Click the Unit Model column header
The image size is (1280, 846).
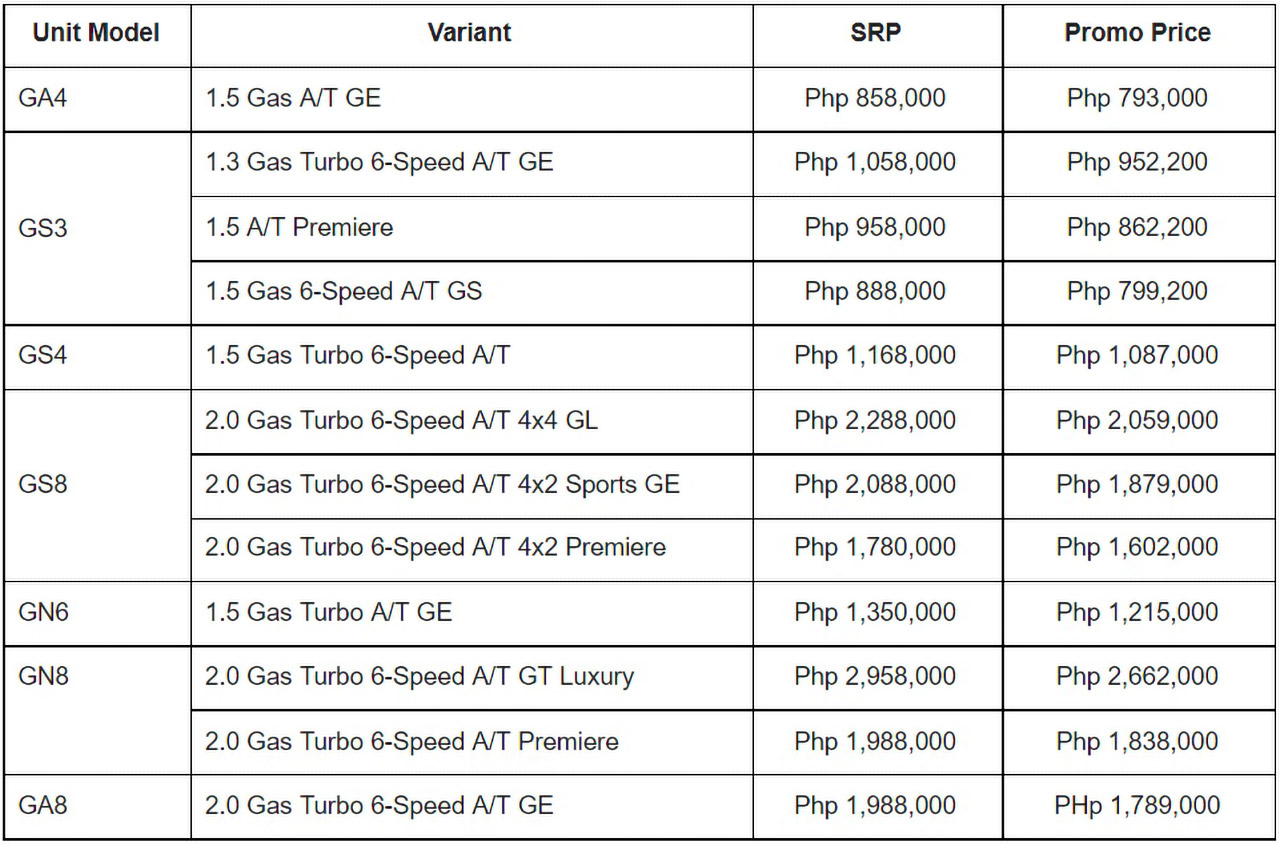pos(96,33)
